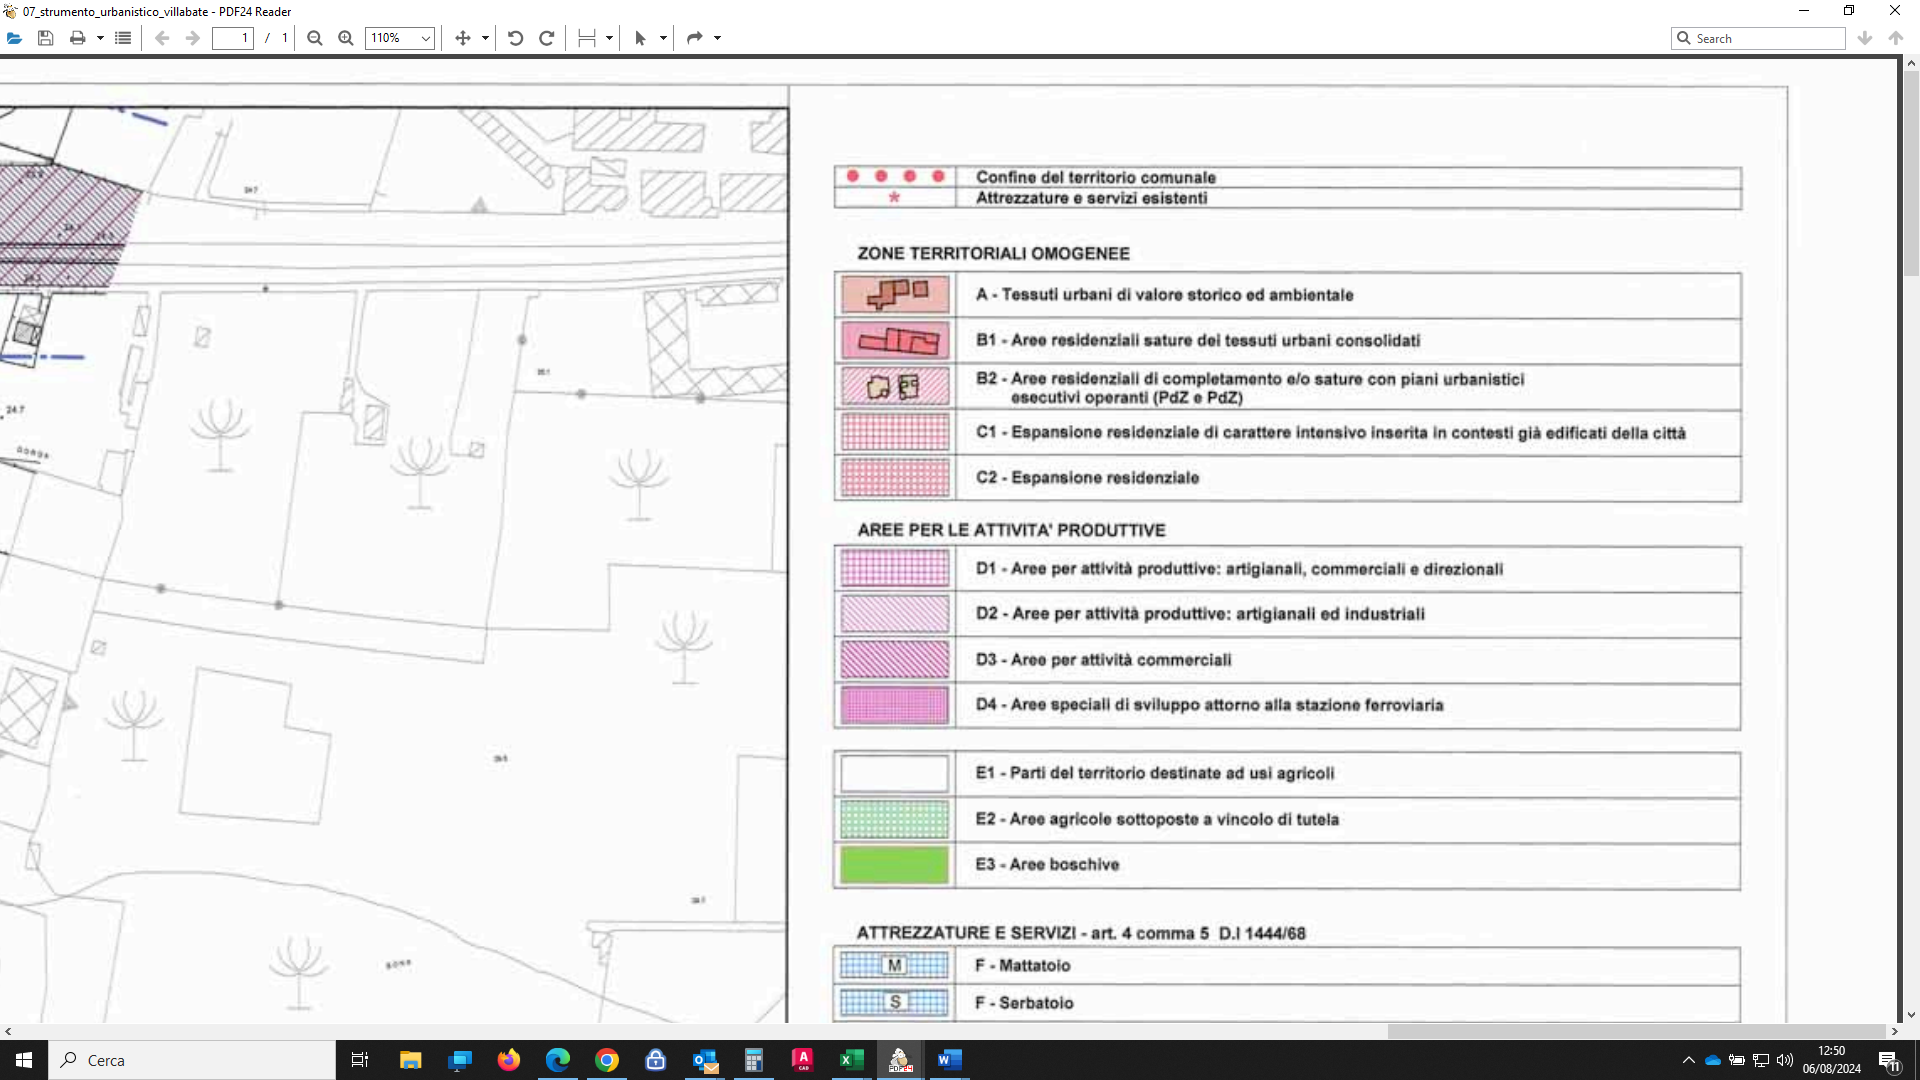
Task: Focus the Search text box
Action: point(1758,38)
